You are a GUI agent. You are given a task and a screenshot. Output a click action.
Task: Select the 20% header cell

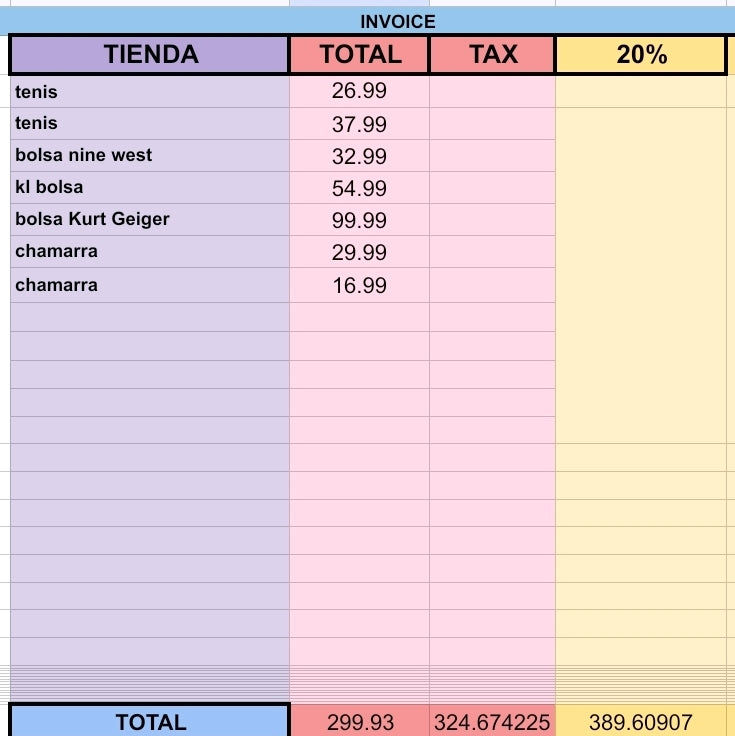[x=641, y=54]
